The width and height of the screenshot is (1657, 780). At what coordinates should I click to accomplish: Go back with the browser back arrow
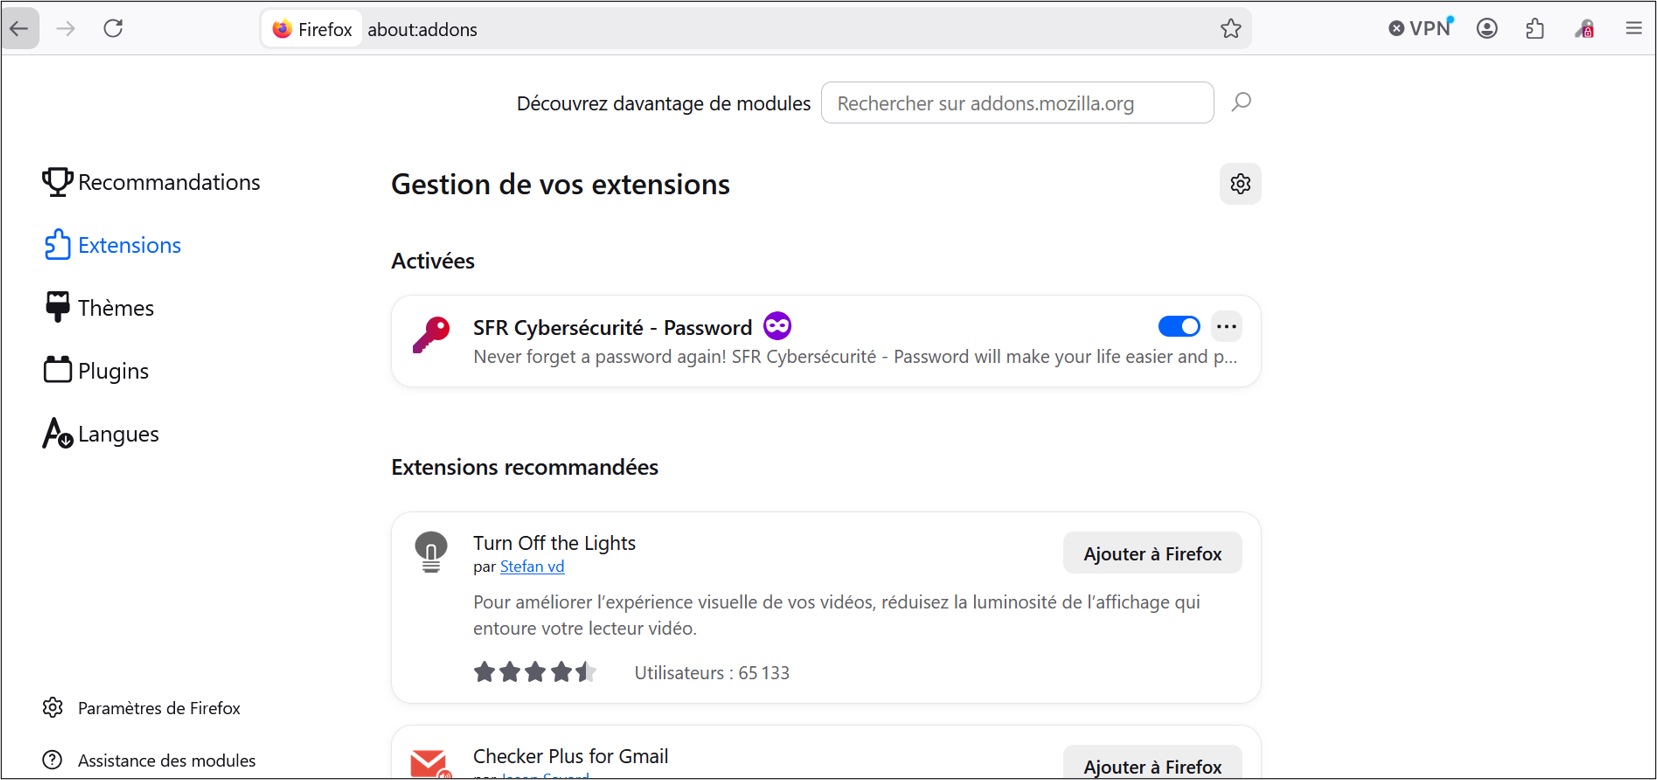tap(20, 28)
